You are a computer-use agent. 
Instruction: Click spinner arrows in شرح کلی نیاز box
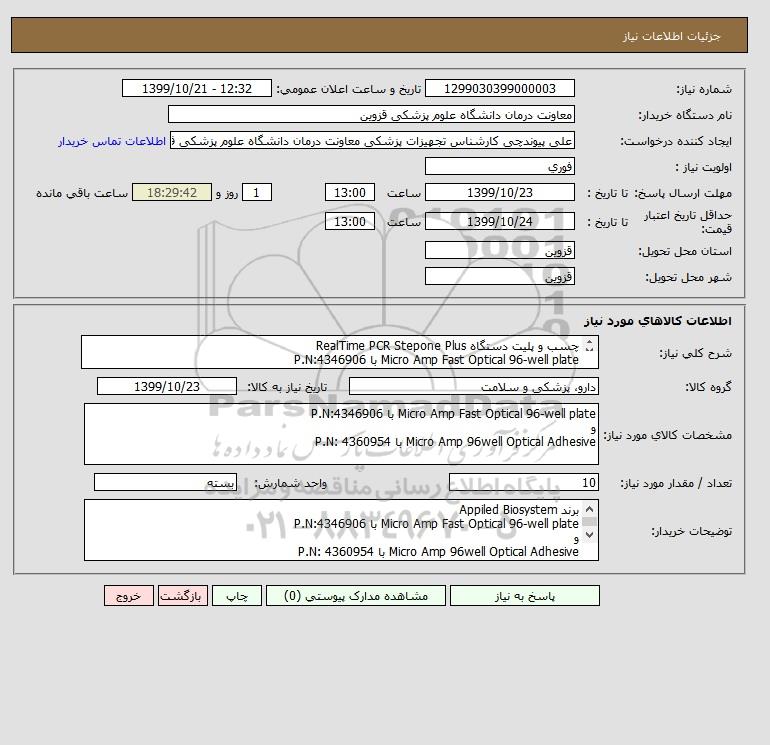pyautogui.click(x=590, y=346)
